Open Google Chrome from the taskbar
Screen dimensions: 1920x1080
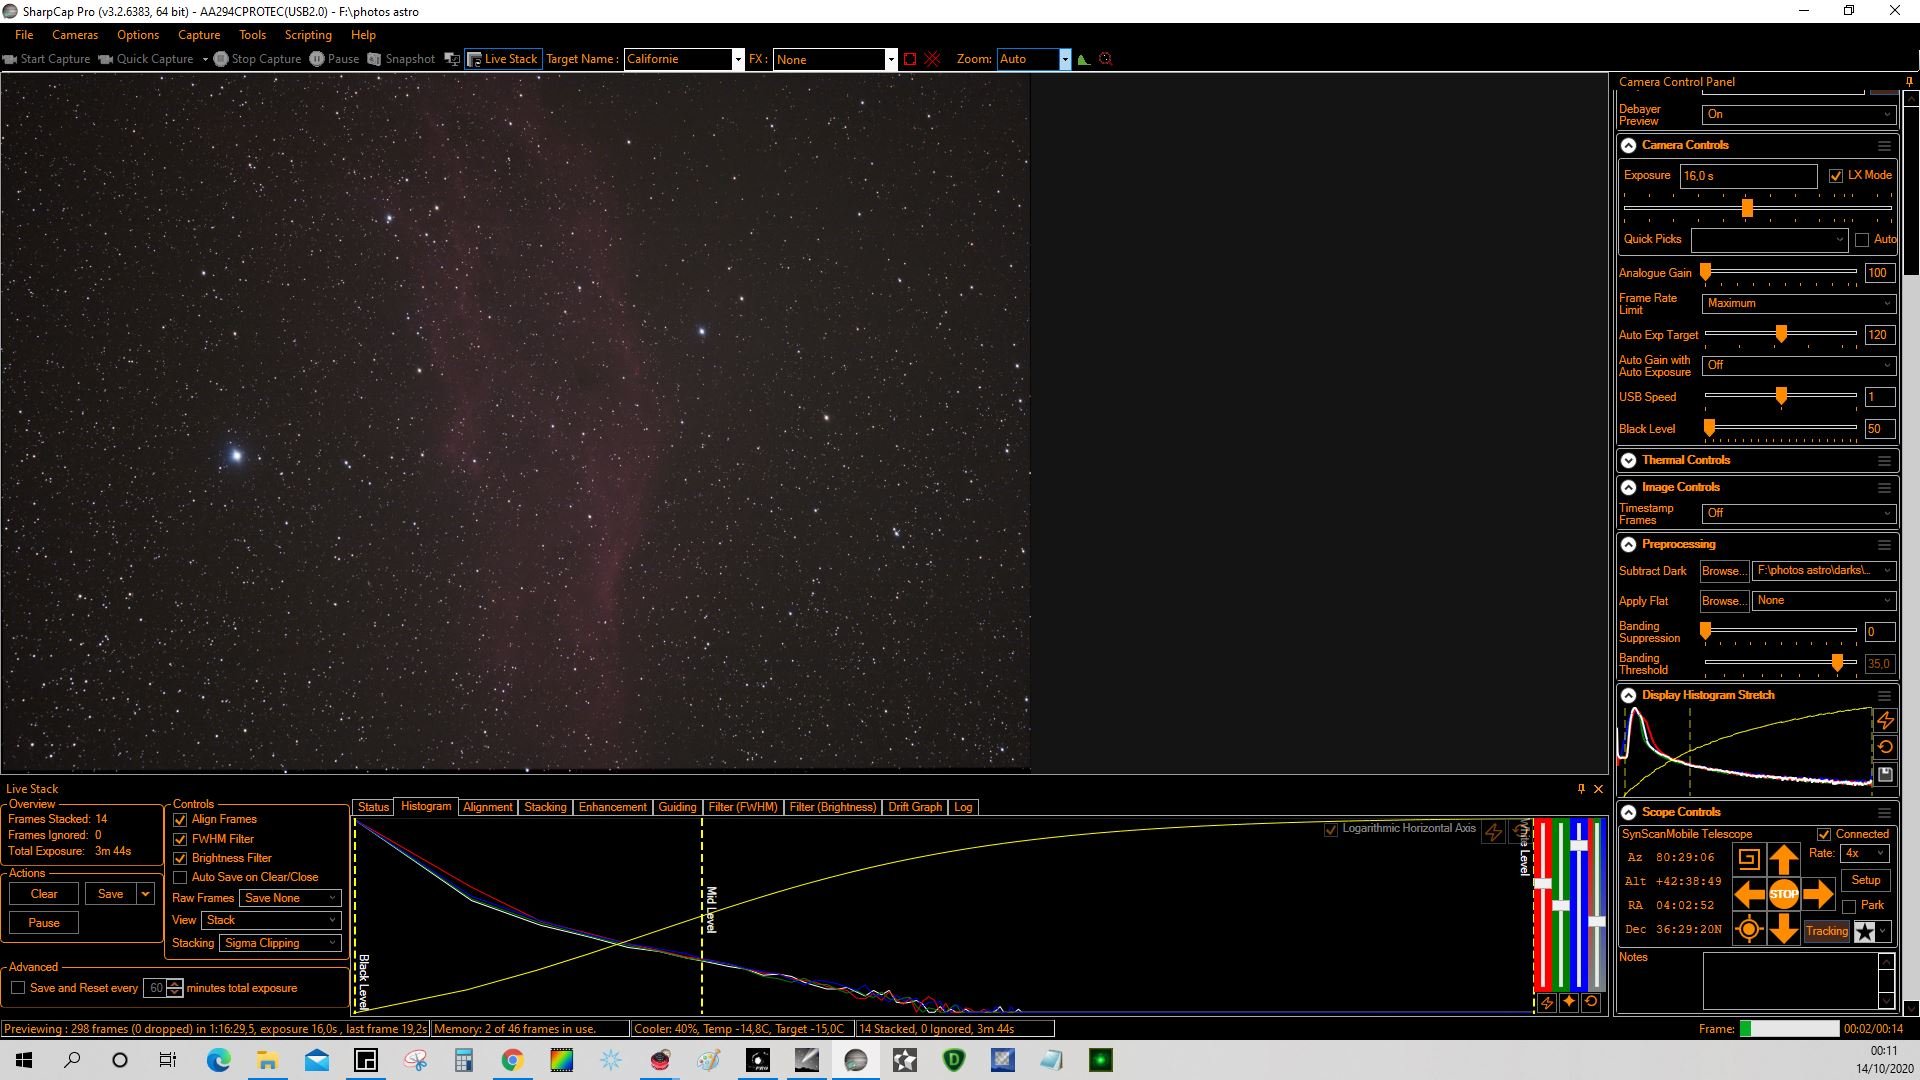(512, 1060)
